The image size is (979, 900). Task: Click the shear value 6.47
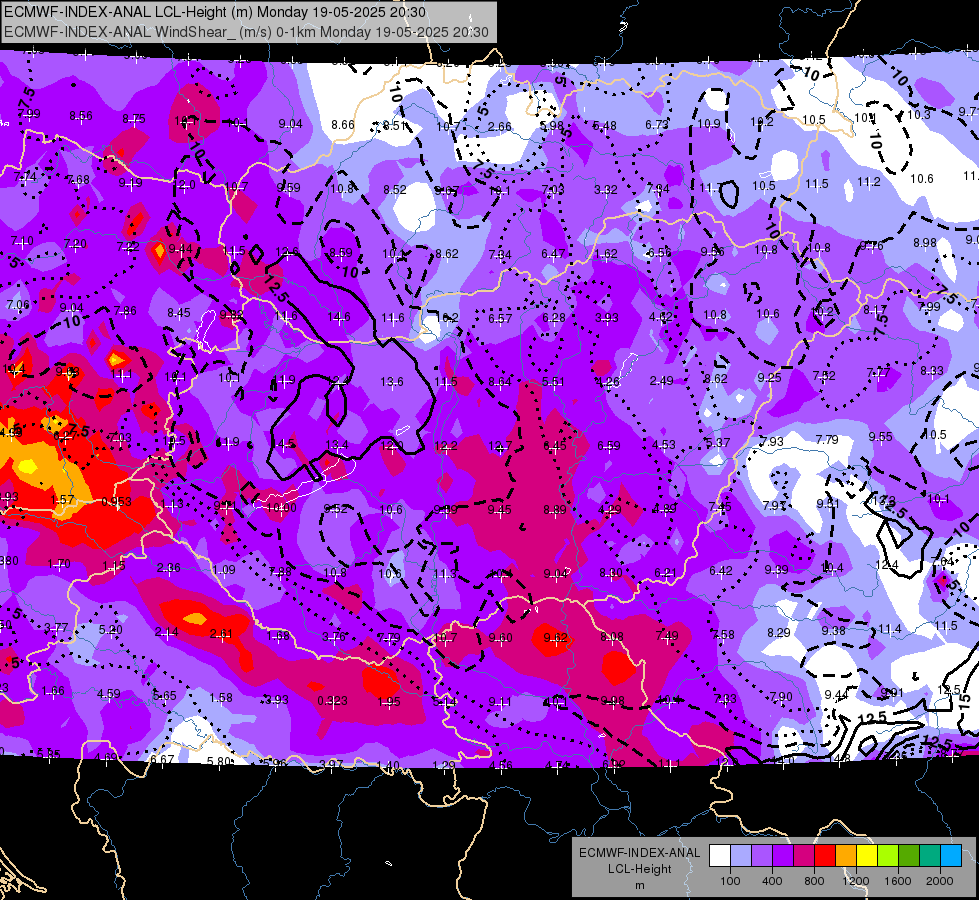(x=553, y=253)
